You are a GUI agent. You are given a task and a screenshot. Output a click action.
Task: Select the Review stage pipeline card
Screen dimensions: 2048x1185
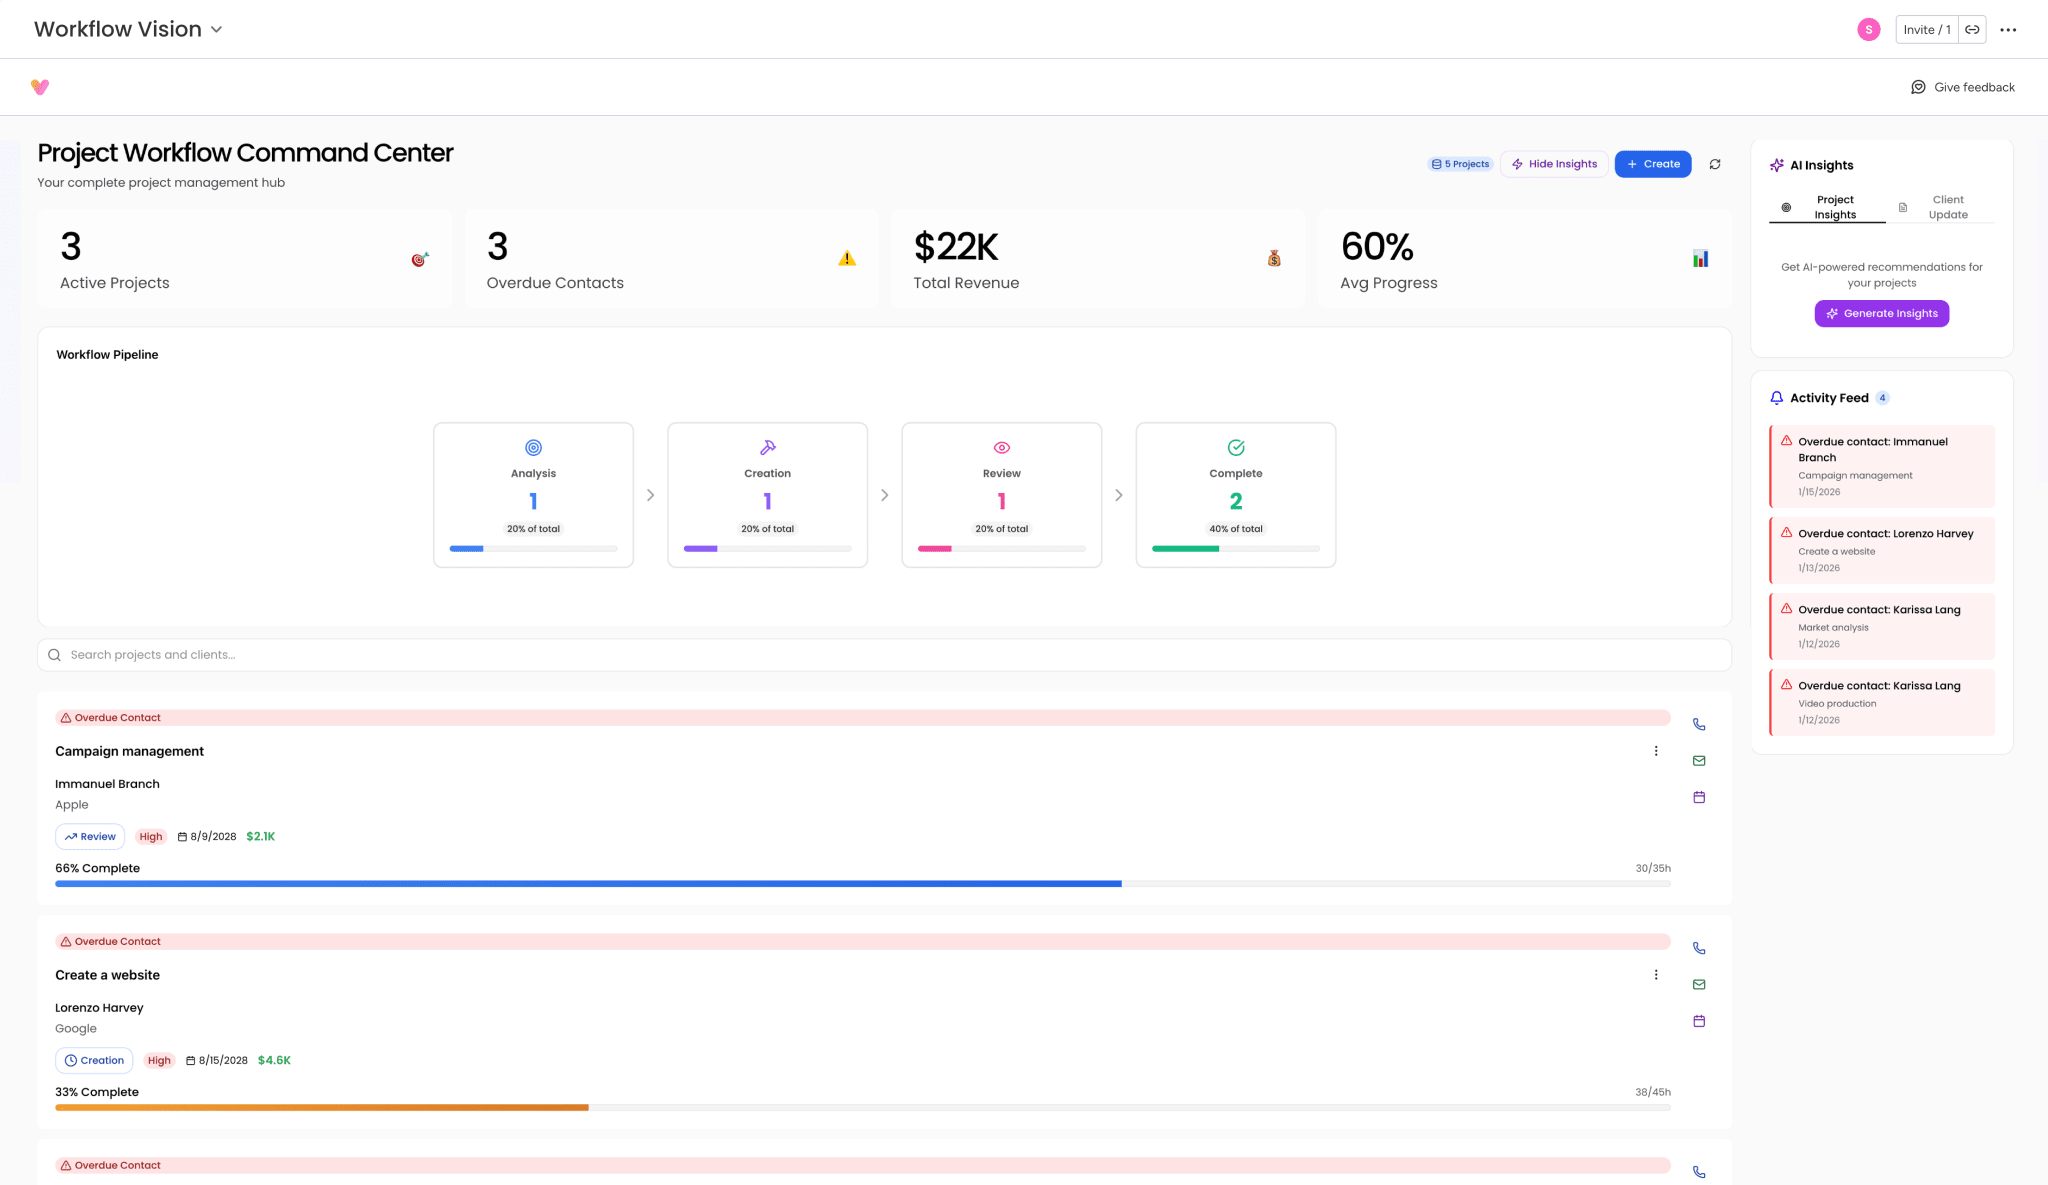[1001, 495]
